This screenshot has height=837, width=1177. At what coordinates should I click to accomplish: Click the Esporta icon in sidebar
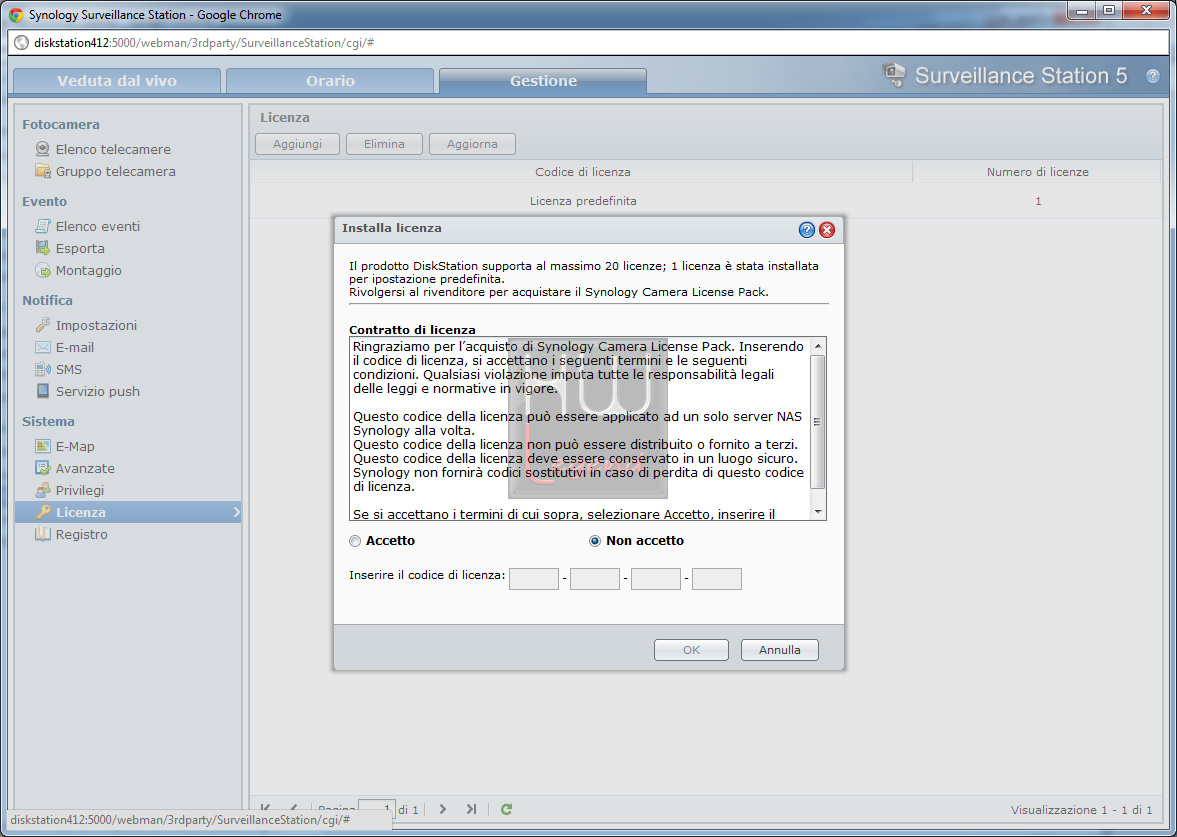tap(43, 248)
